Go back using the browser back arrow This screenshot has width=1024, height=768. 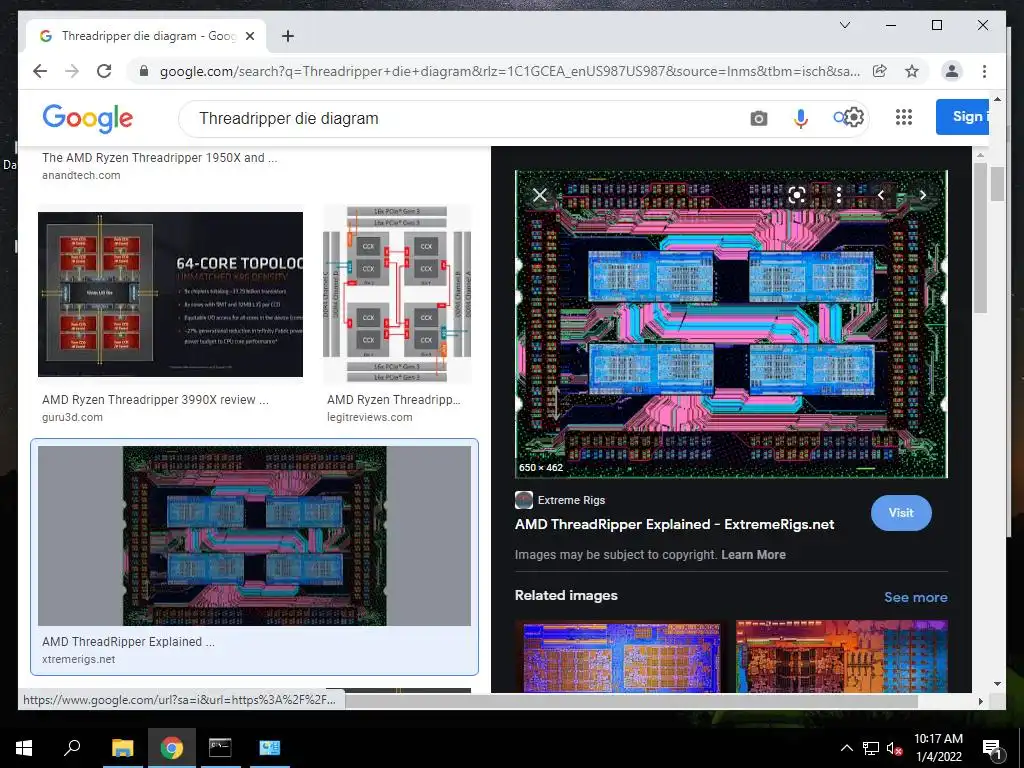click(x=40, y=71)
